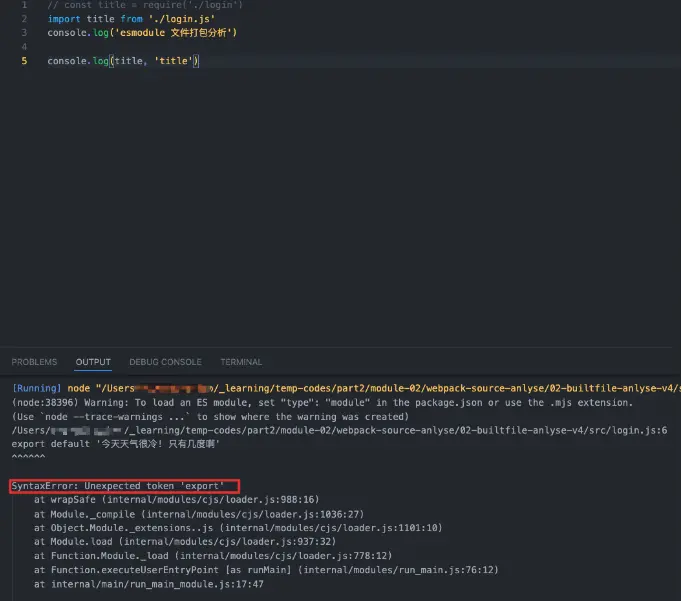Open the OUTPUT panel tab
The image size is (682, 601).
coord(93,362)
